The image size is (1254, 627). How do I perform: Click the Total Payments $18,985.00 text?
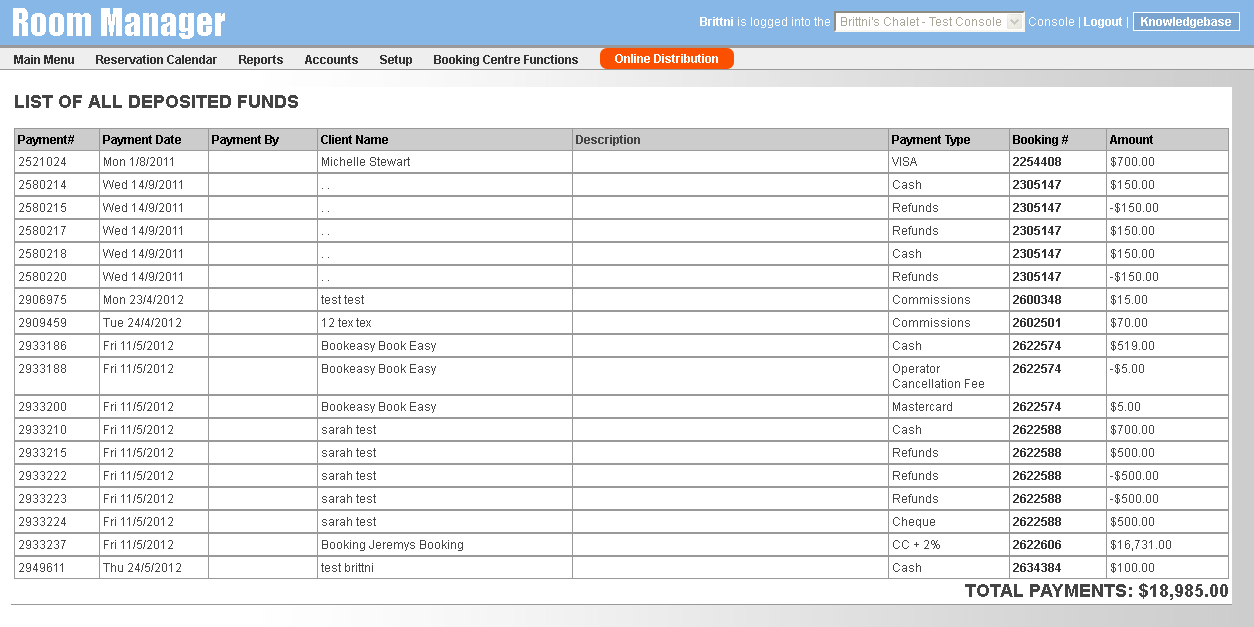tap(1096, 591)
